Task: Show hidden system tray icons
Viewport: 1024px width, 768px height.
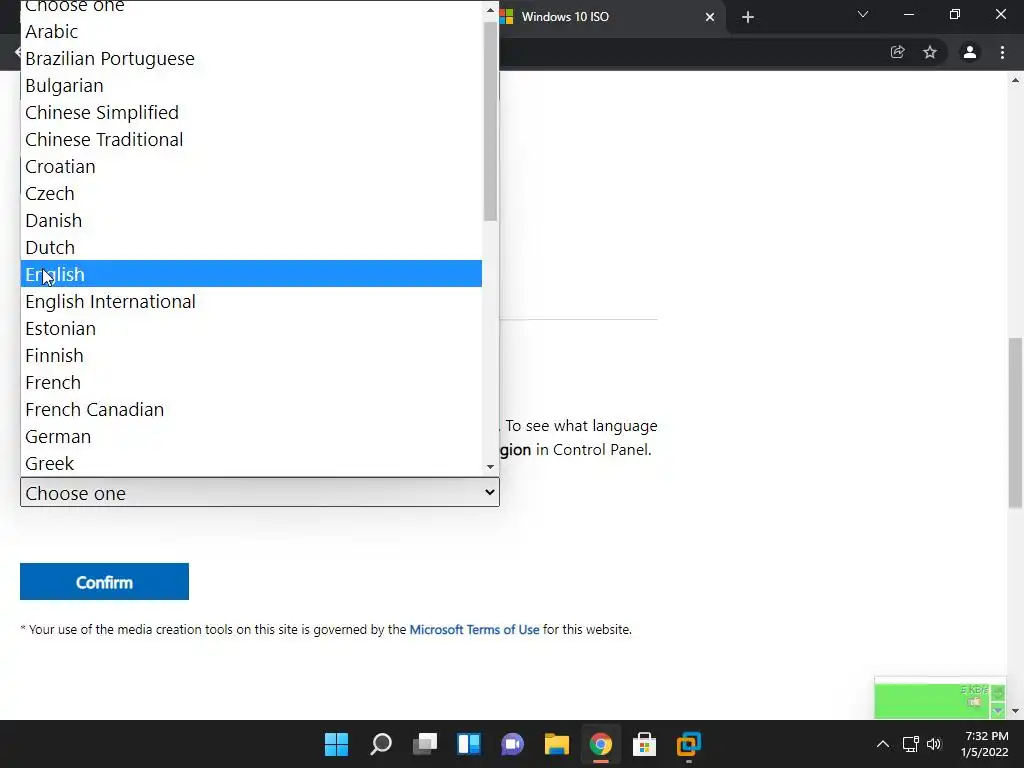Action: pyautogui.click(x=882, y=744)
